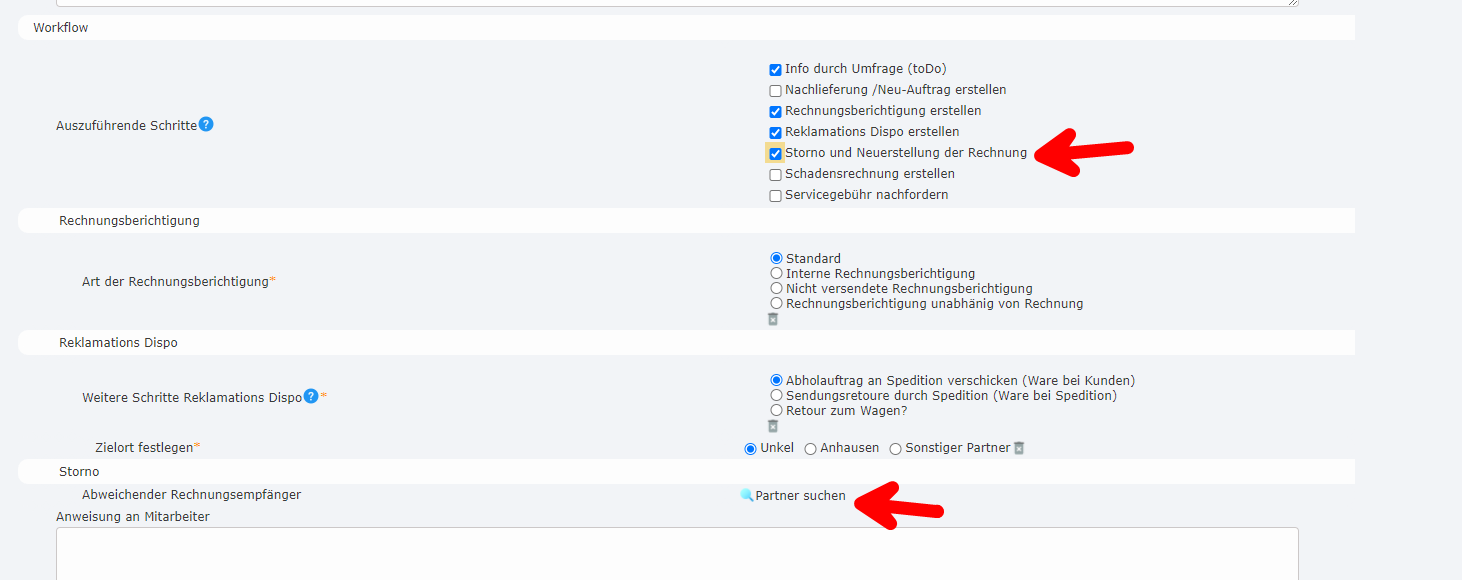Choose Retour zum Wagen option
This screenshot has height=580, width=1462.
point(777,409)
